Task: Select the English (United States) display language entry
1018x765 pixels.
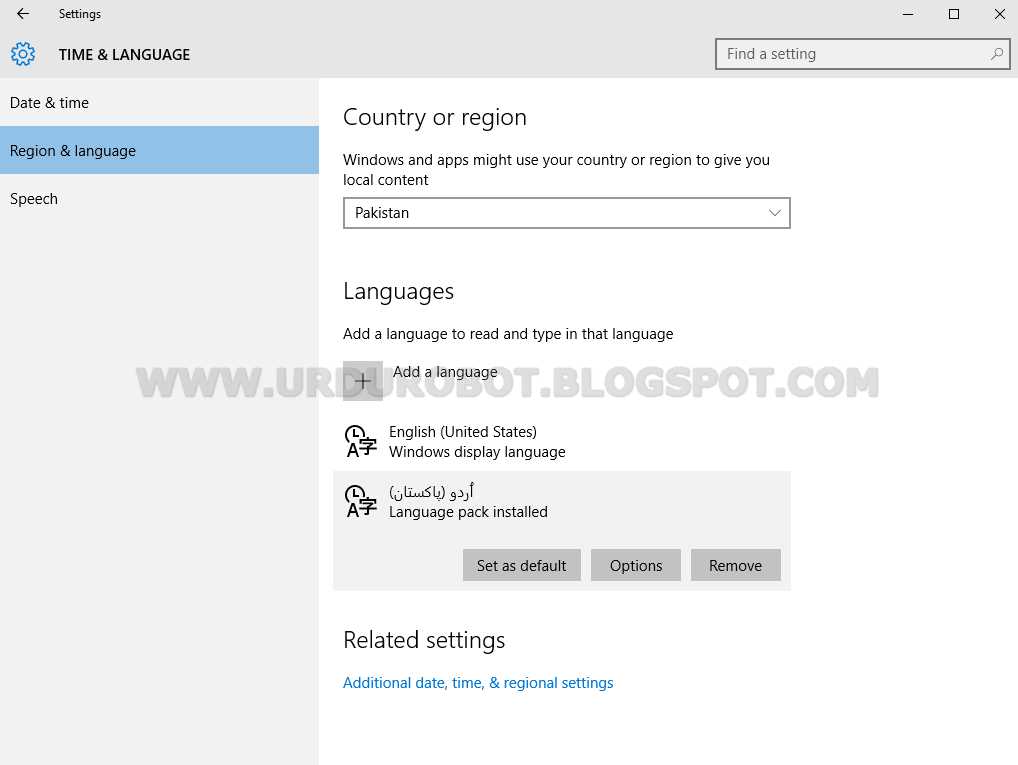Action: [x=477, y=441]
